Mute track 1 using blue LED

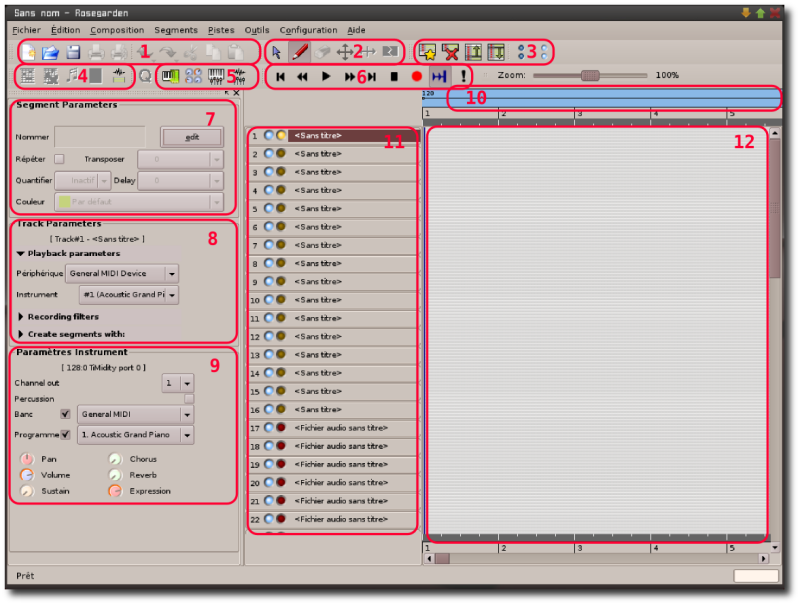(268, 136)
